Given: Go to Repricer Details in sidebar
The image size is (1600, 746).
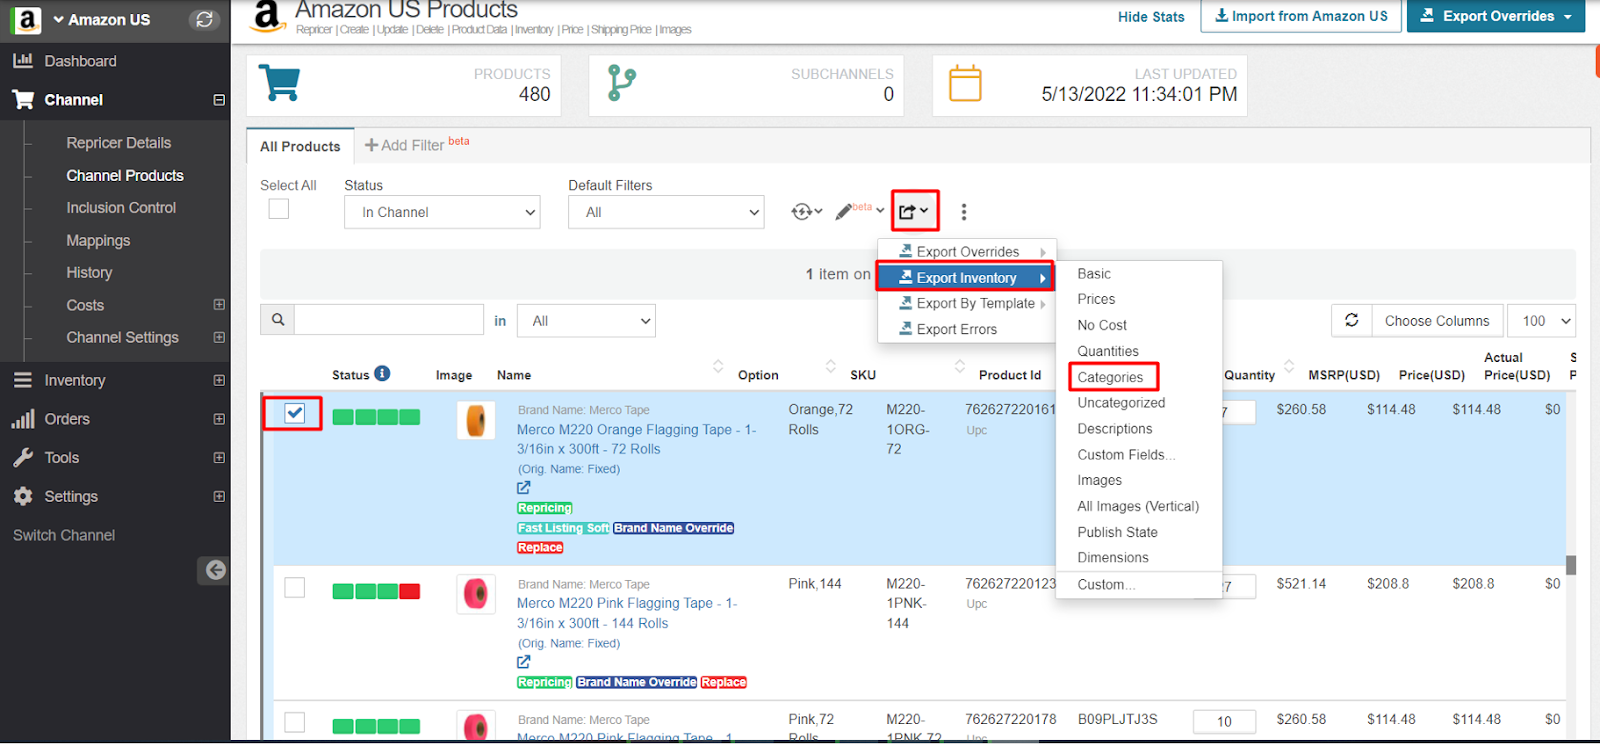Looking at the screenshot, I should click(119, 143).
